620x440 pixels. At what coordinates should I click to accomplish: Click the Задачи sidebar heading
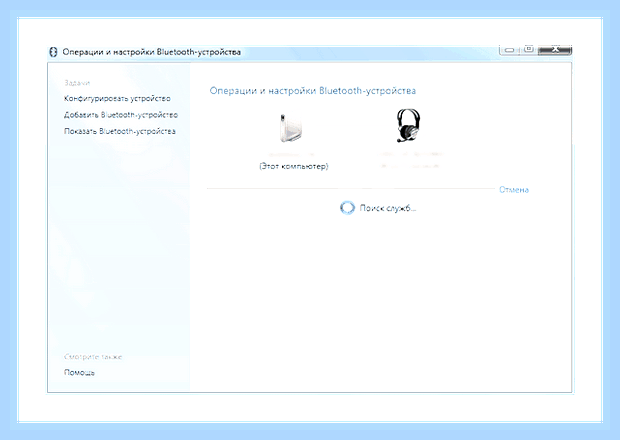coord(77,83)
